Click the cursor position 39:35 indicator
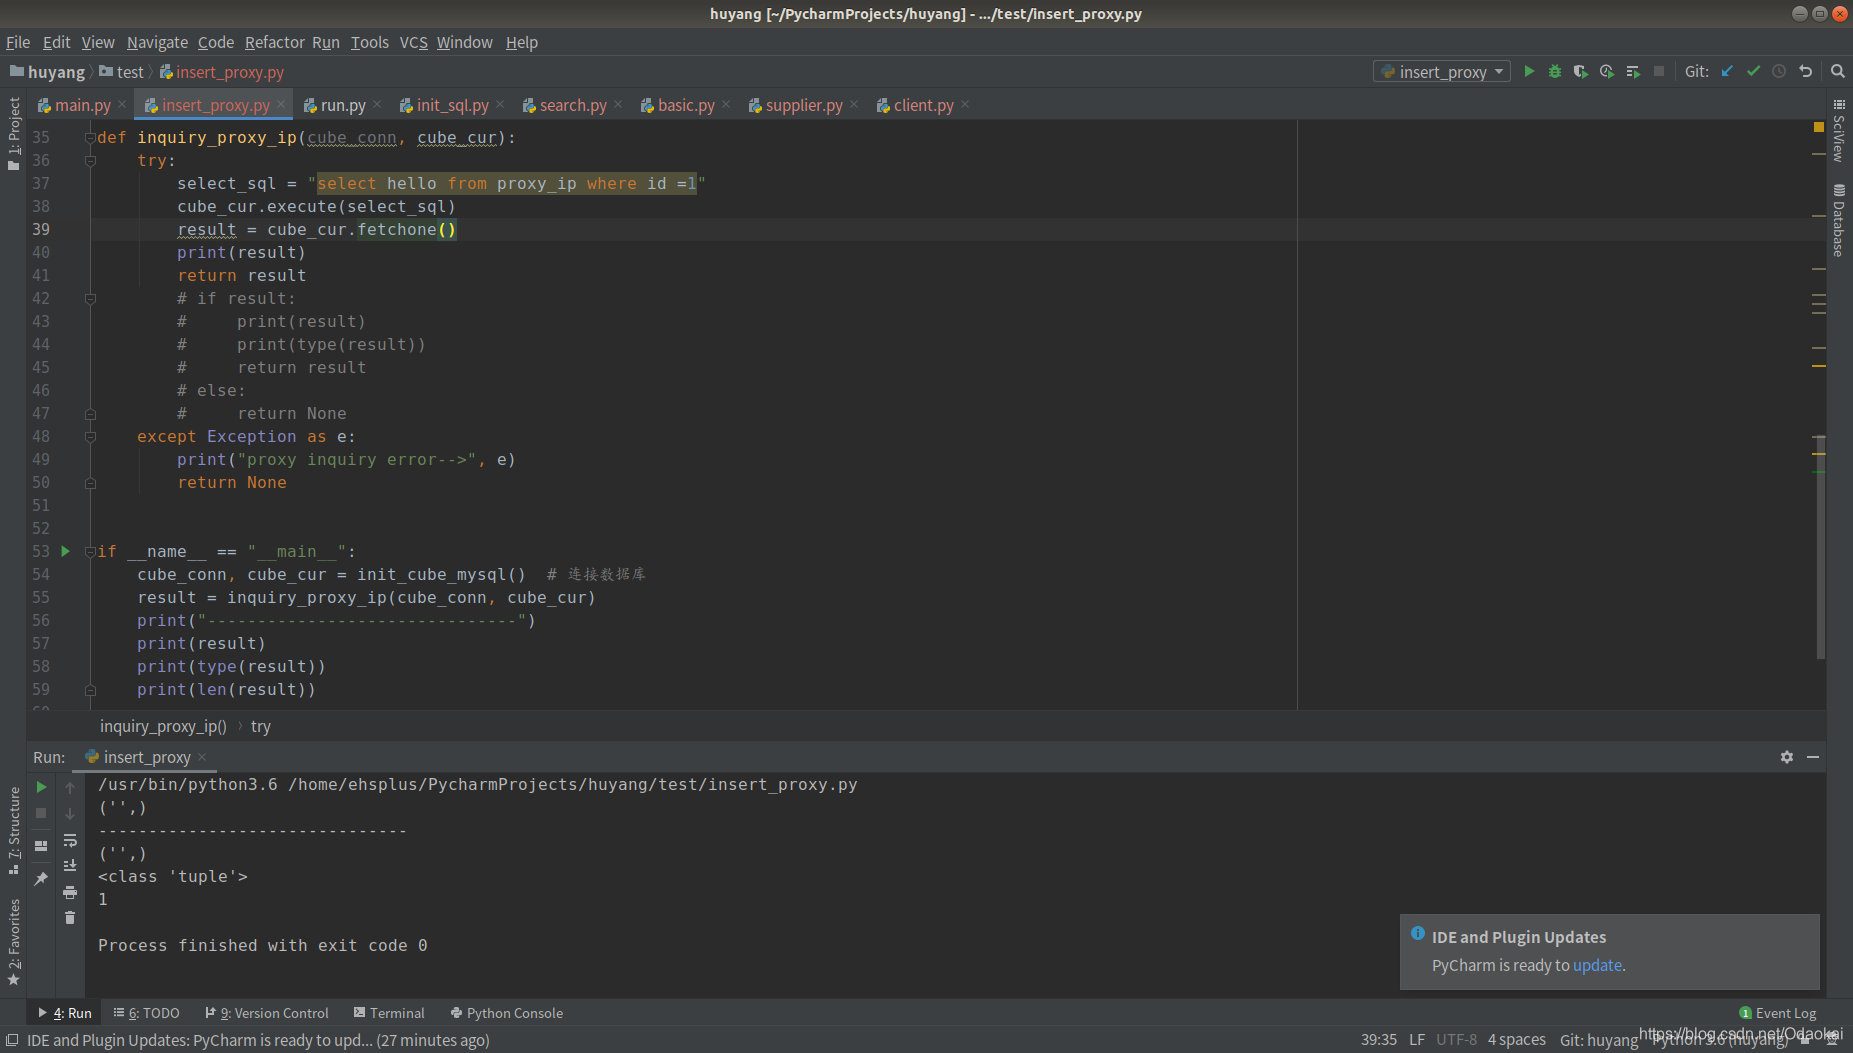 [1378, 1040]
